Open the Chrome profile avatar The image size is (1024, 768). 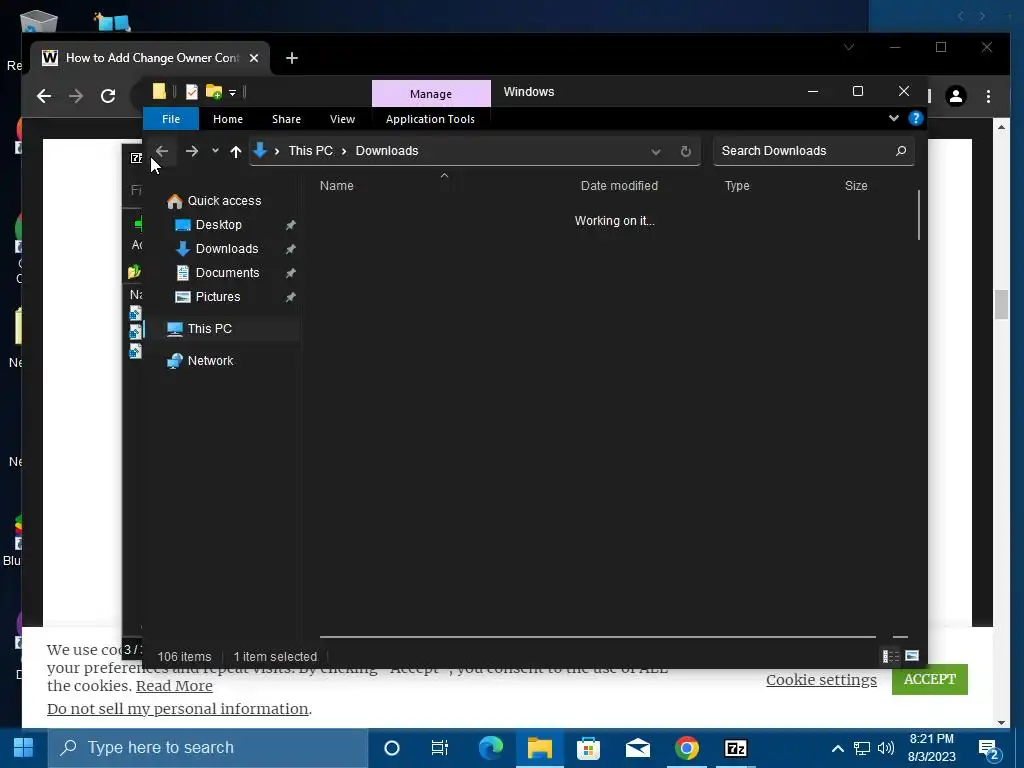click(956, 96)
